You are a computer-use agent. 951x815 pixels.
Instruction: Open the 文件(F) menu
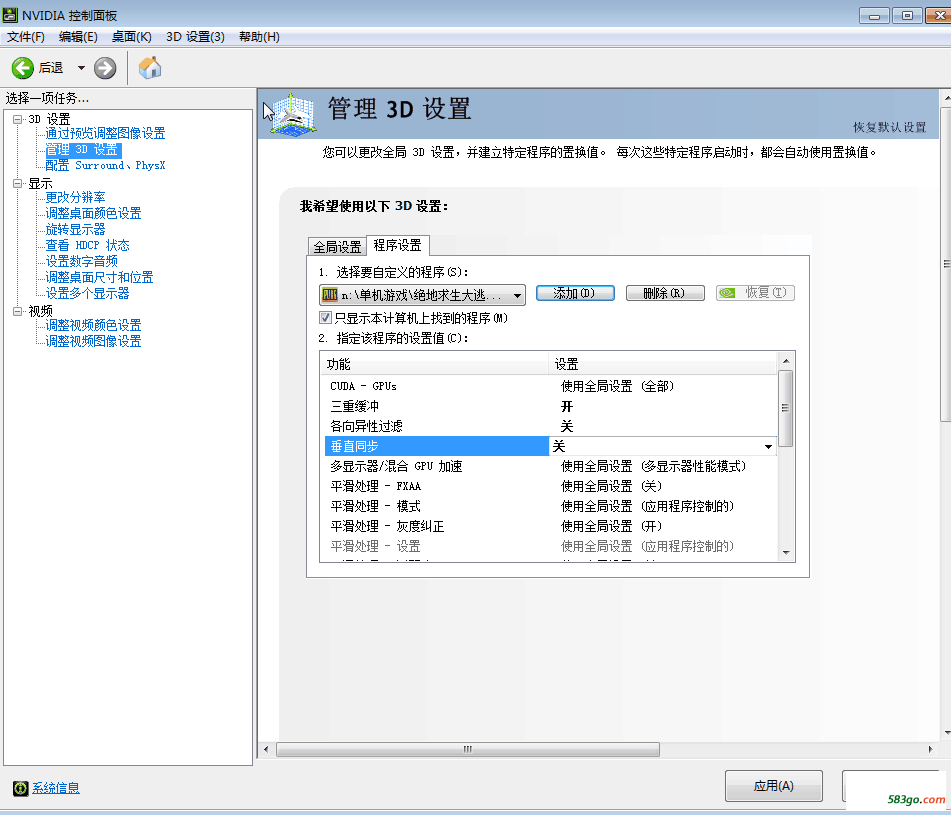point(25,37)
